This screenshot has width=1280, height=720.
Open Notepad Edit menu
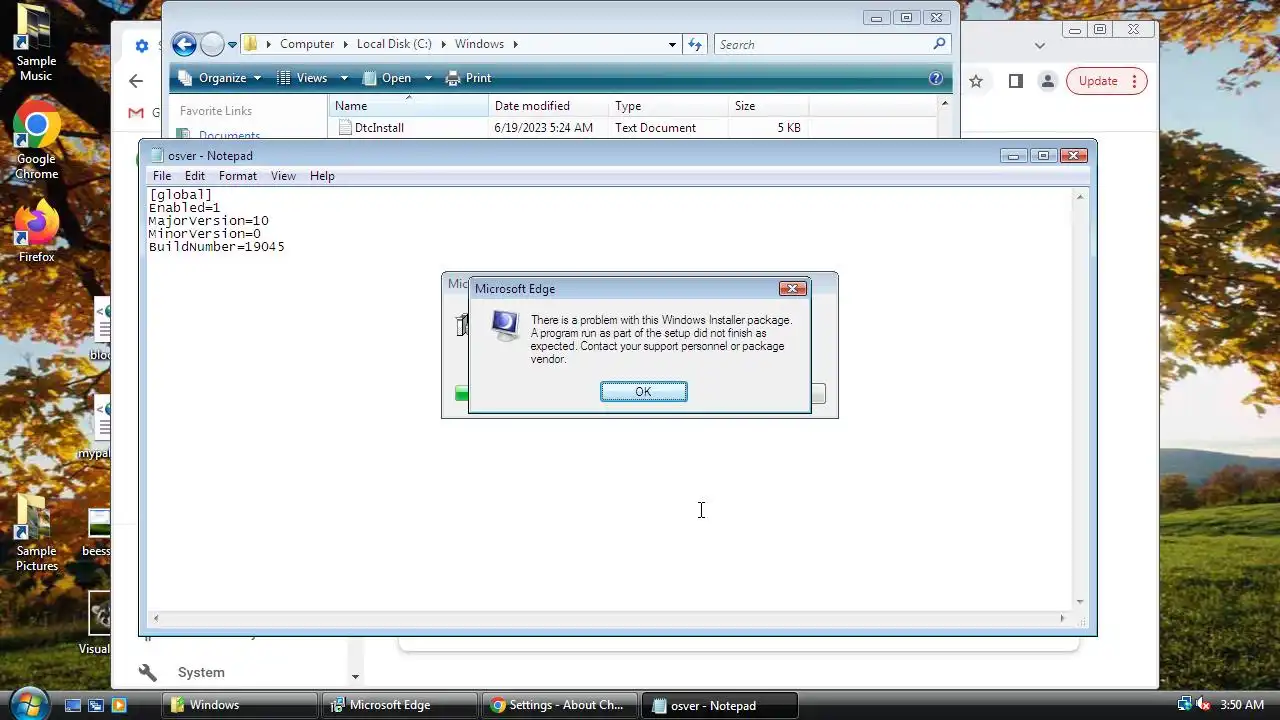194,176
